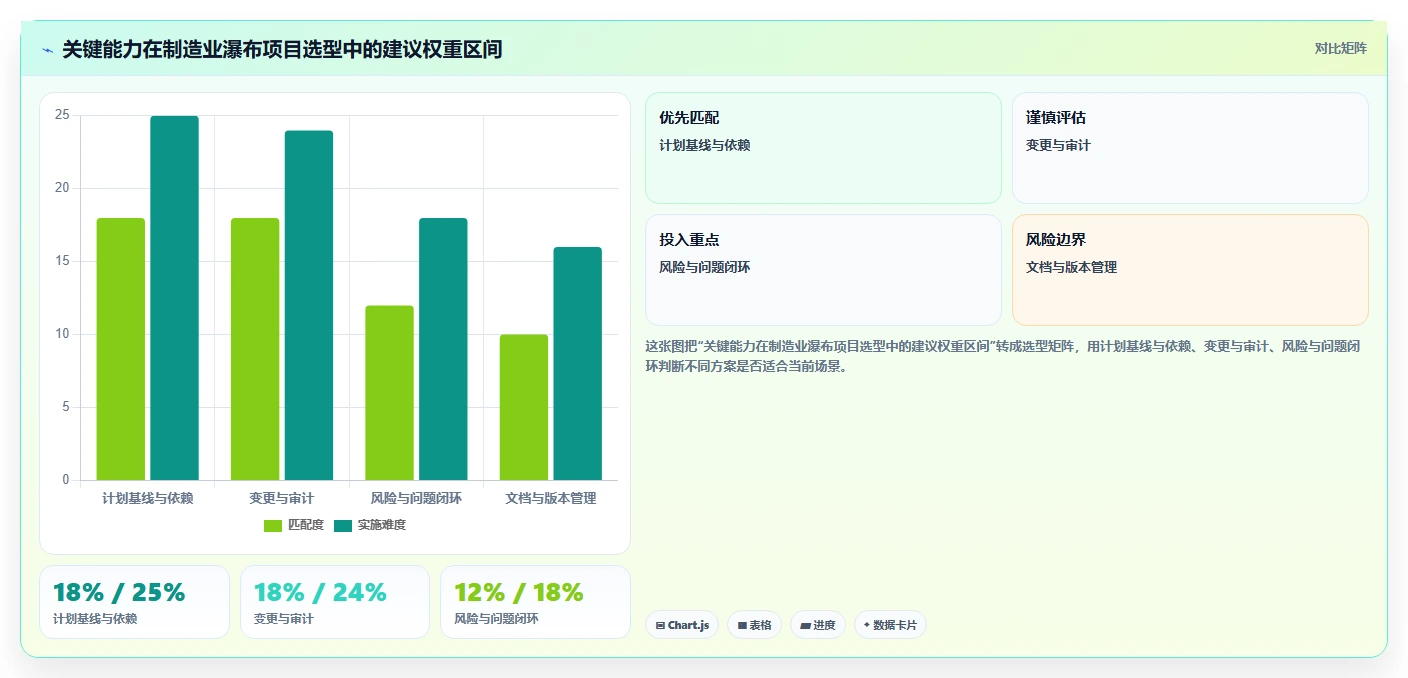The width and height of the screenshot is (1408, 678).
Task: Click the 实施难度 bar for 变更与审计
Action: (x=309, y=305)
